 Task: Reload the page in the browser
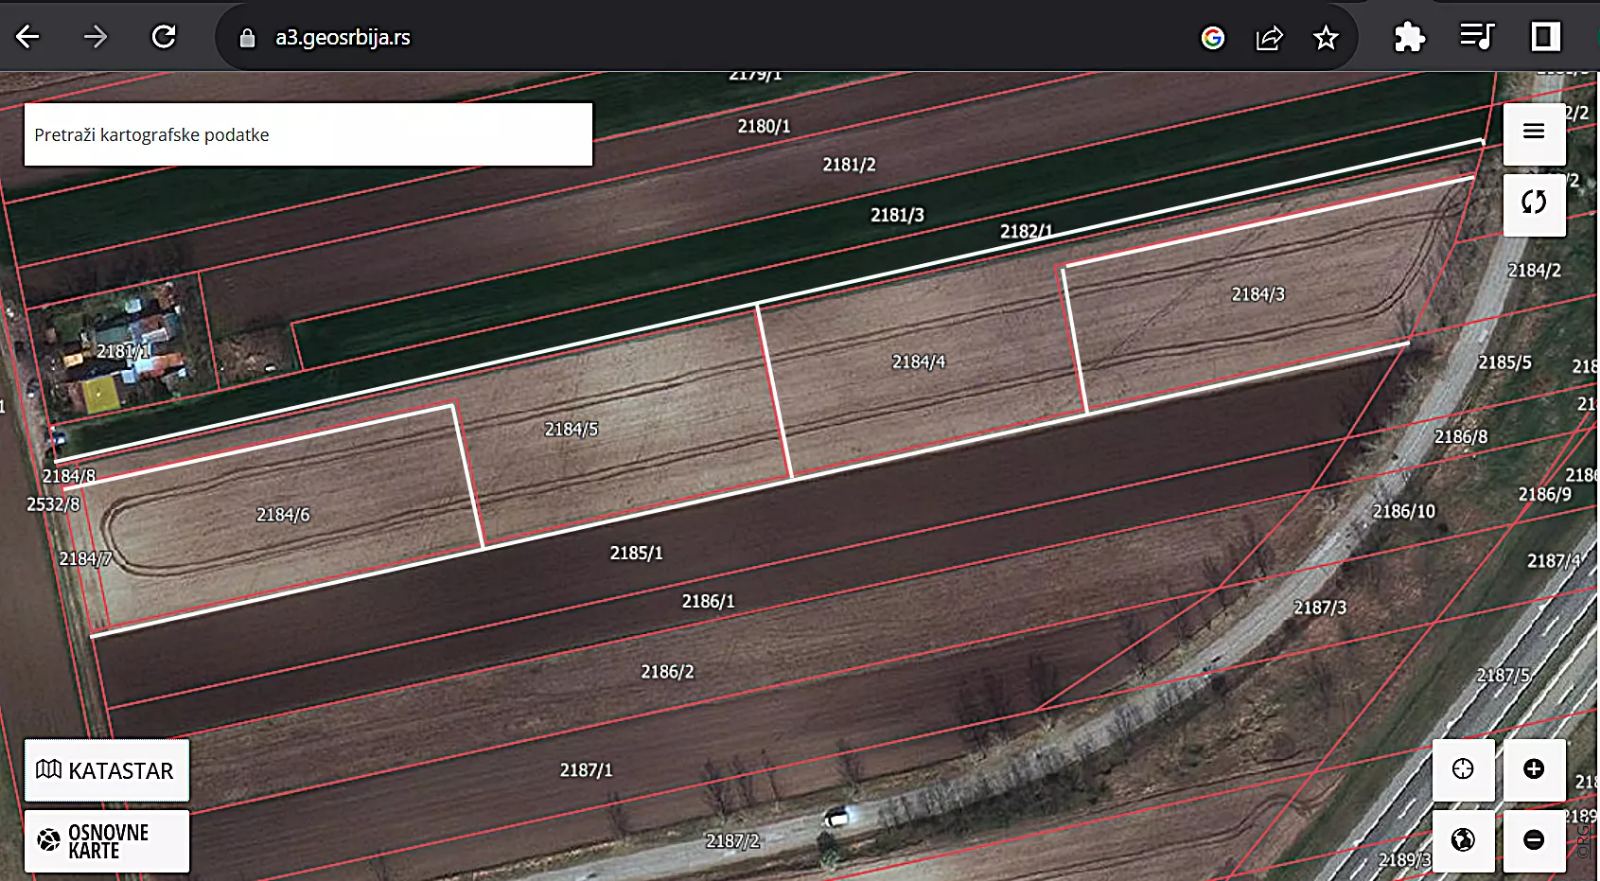point(163,38)
